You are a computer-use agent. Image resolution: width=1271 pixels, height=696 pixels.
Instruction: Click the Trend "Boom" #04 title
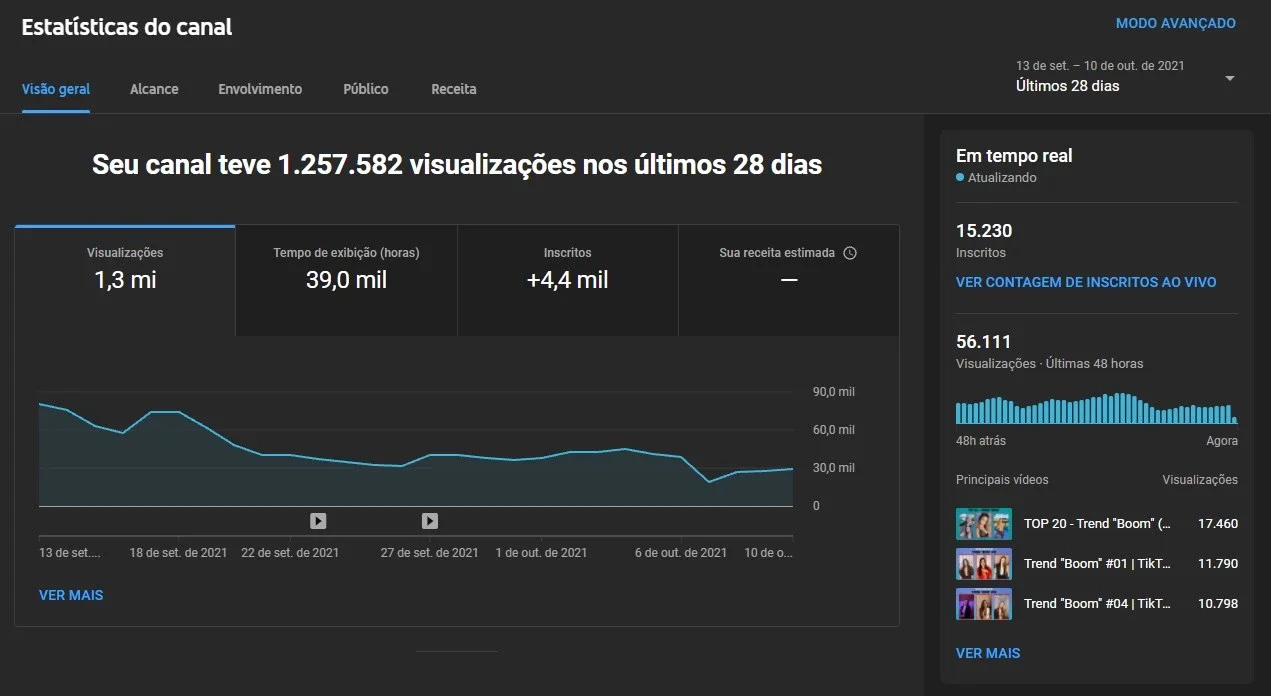pos(1097,603)
